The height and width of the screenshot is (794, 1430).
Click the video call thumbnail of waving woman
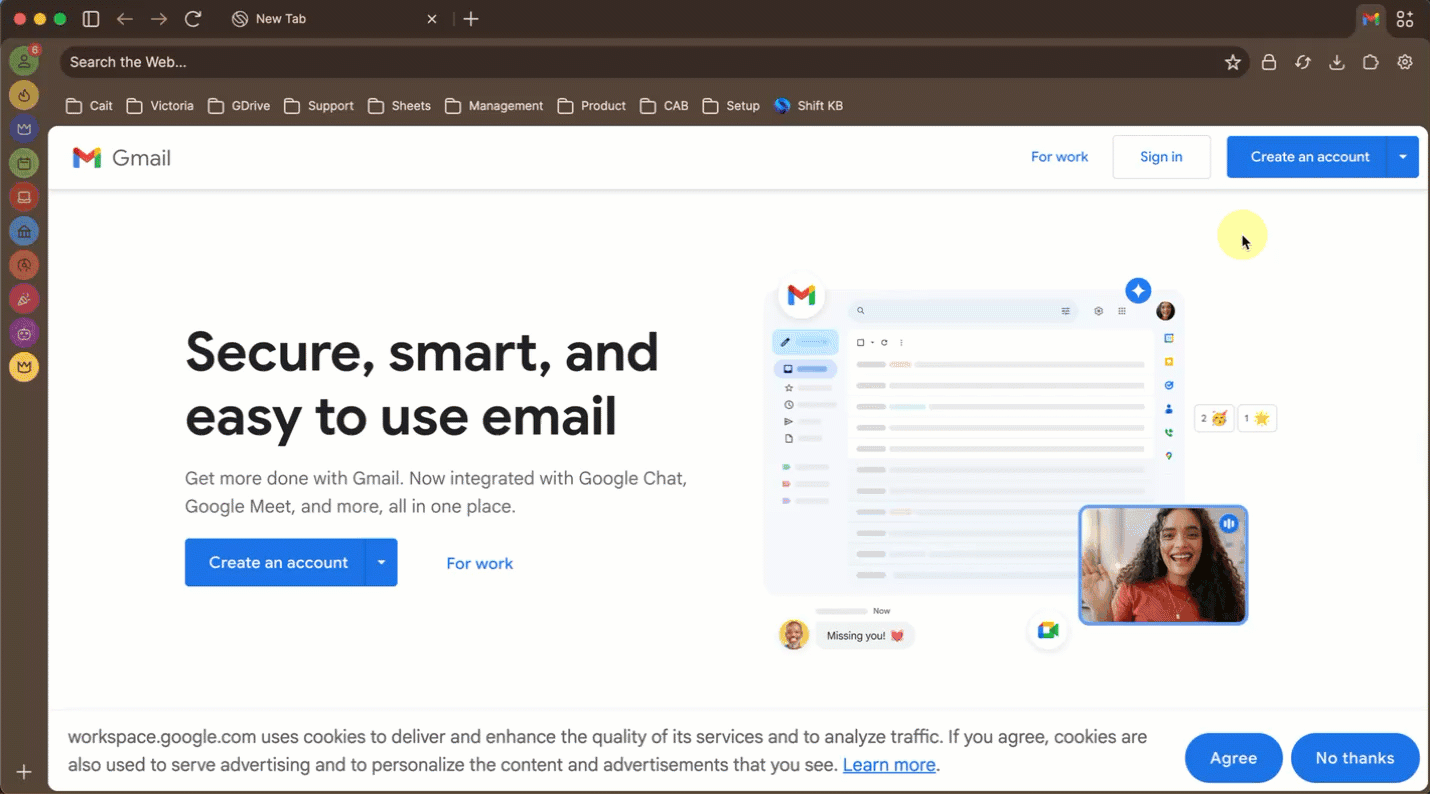[1163, 565]
